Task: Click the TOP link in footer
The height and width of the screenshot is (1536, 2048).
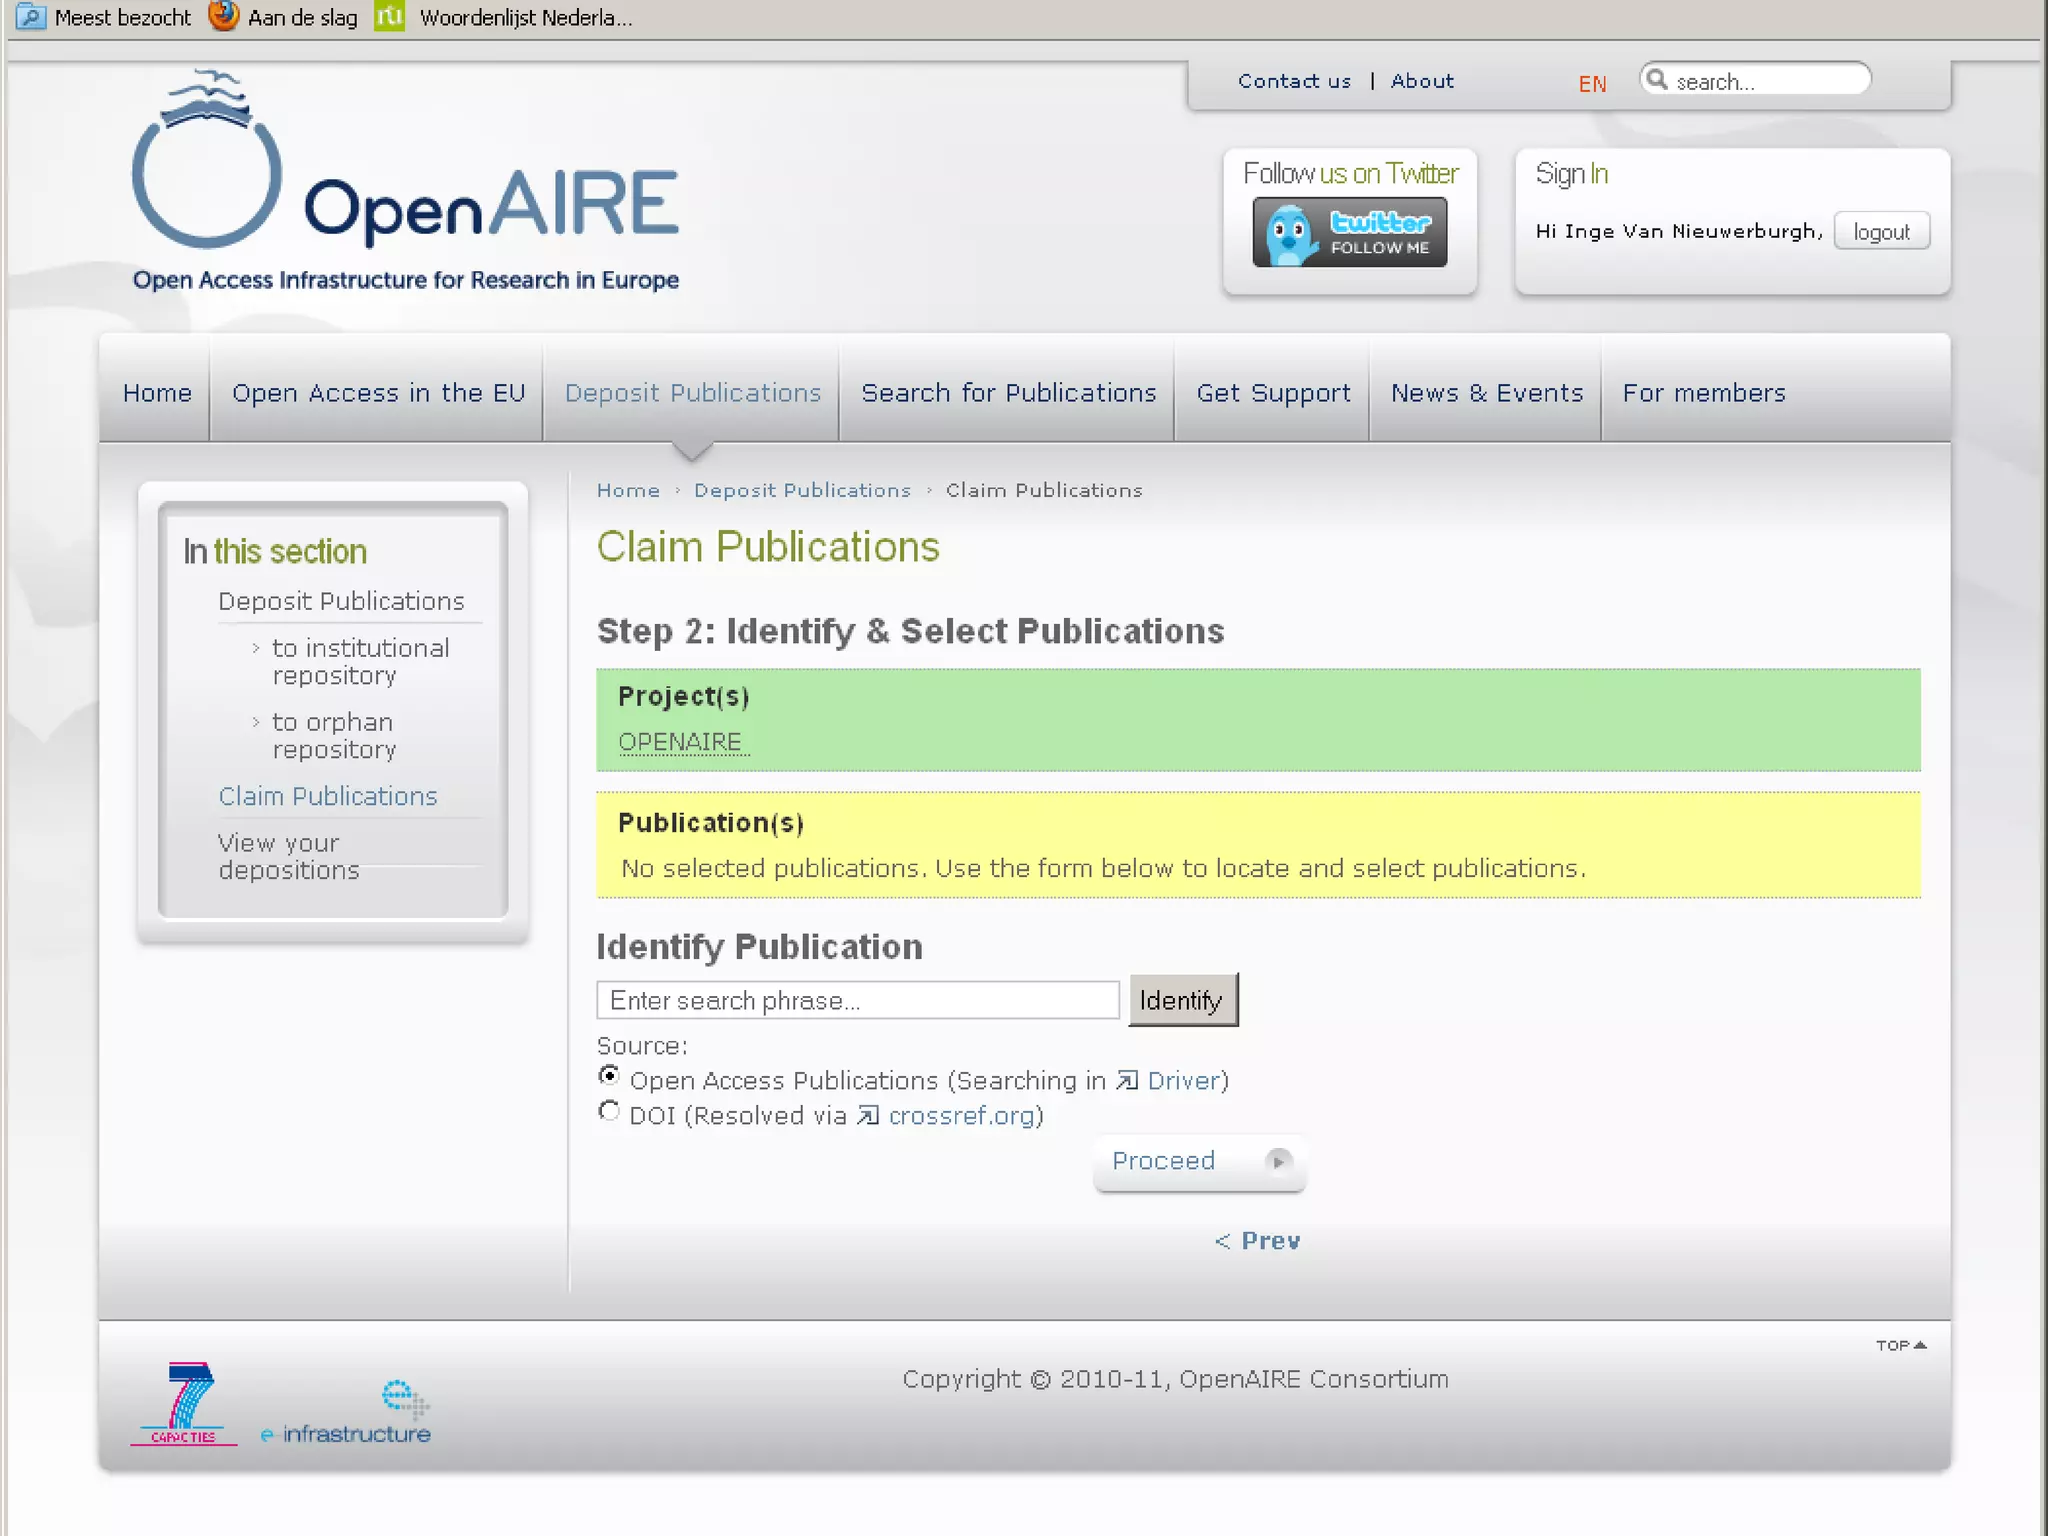Action: coord(1900,1345)
